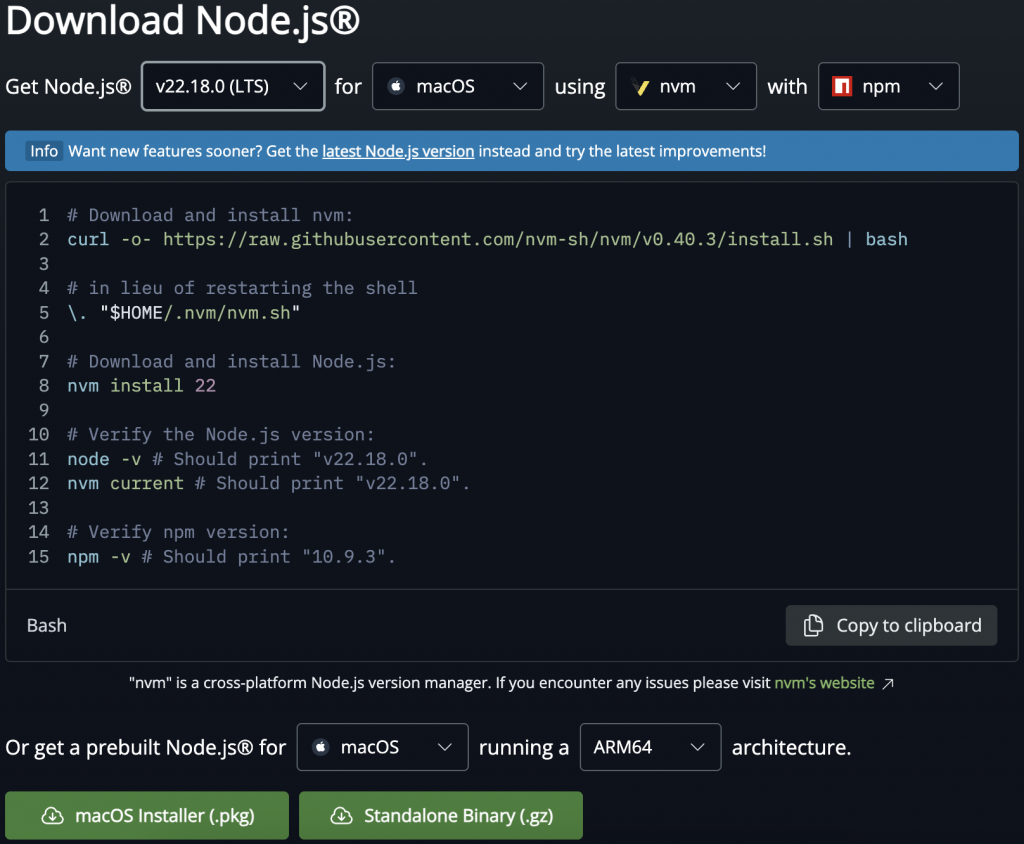
Task: Click the chevron on the npm dropdown
Action: point(936,86)
